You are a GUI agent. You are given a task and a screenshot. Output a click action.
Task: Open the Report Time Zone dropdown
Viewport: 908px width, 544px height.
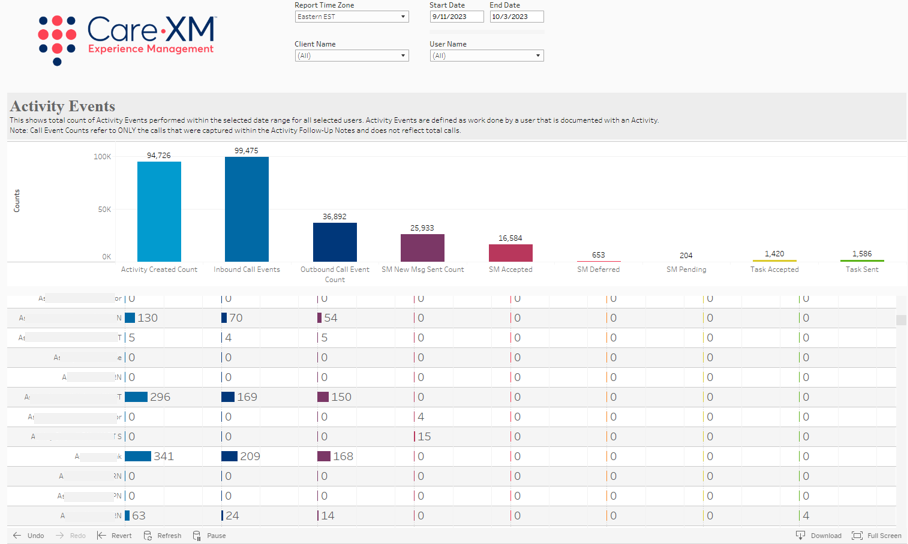tap(351, 17)
